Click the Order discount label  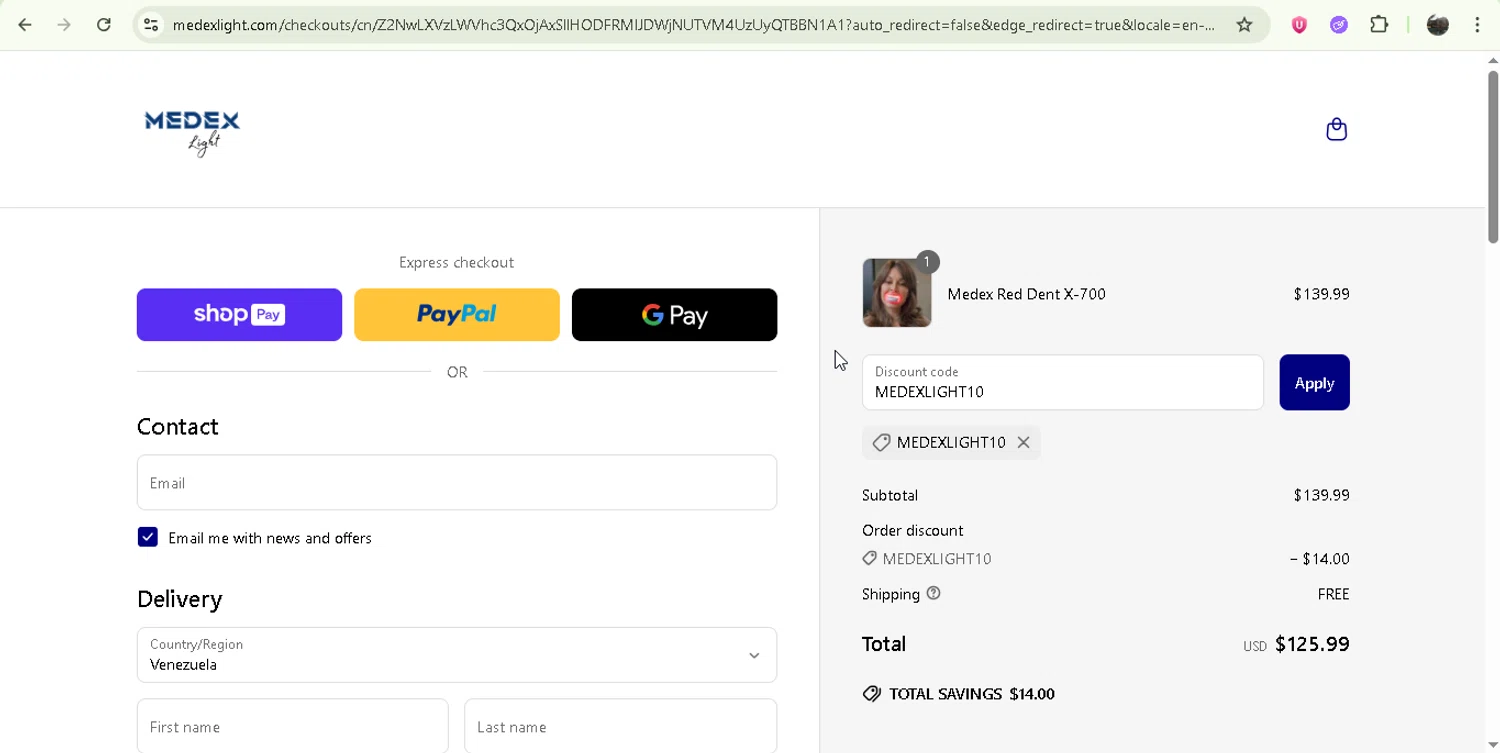(x=913, y=530)
